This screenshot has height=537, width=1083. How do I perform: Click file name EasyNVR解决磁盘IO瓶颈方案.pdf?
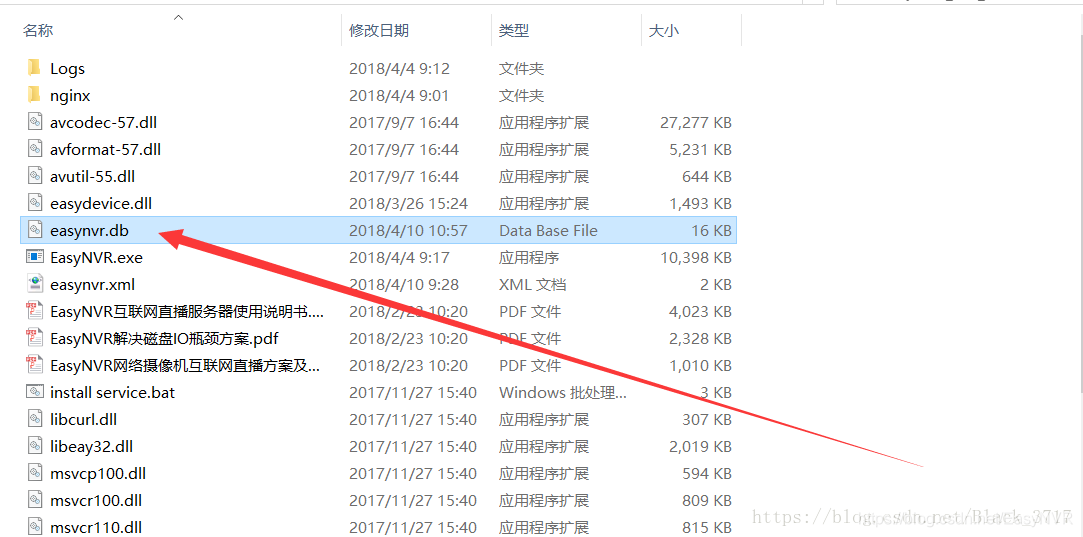pos(164,339)
